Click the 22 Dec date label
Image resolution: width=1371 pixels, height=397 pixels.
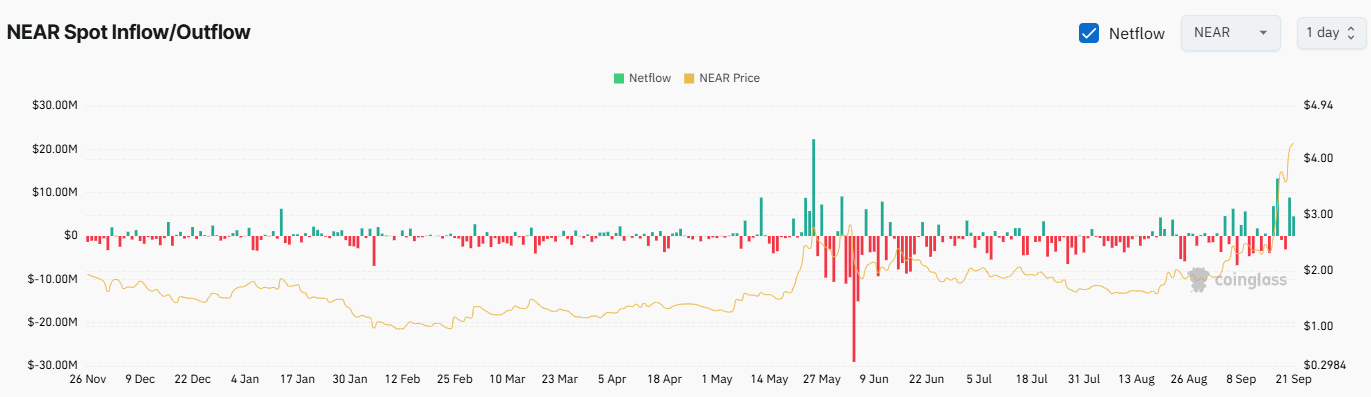click(x=192, y=380)
